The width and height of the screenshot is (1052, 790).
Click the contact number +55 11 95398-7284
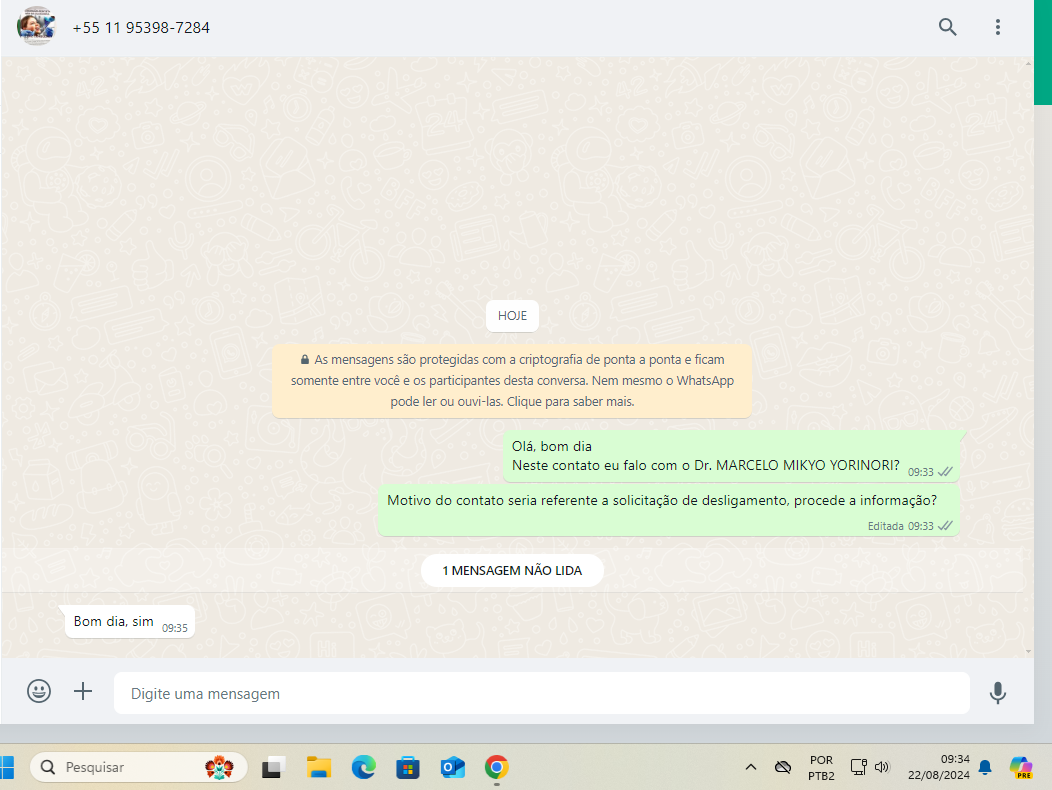click(141, 28)
